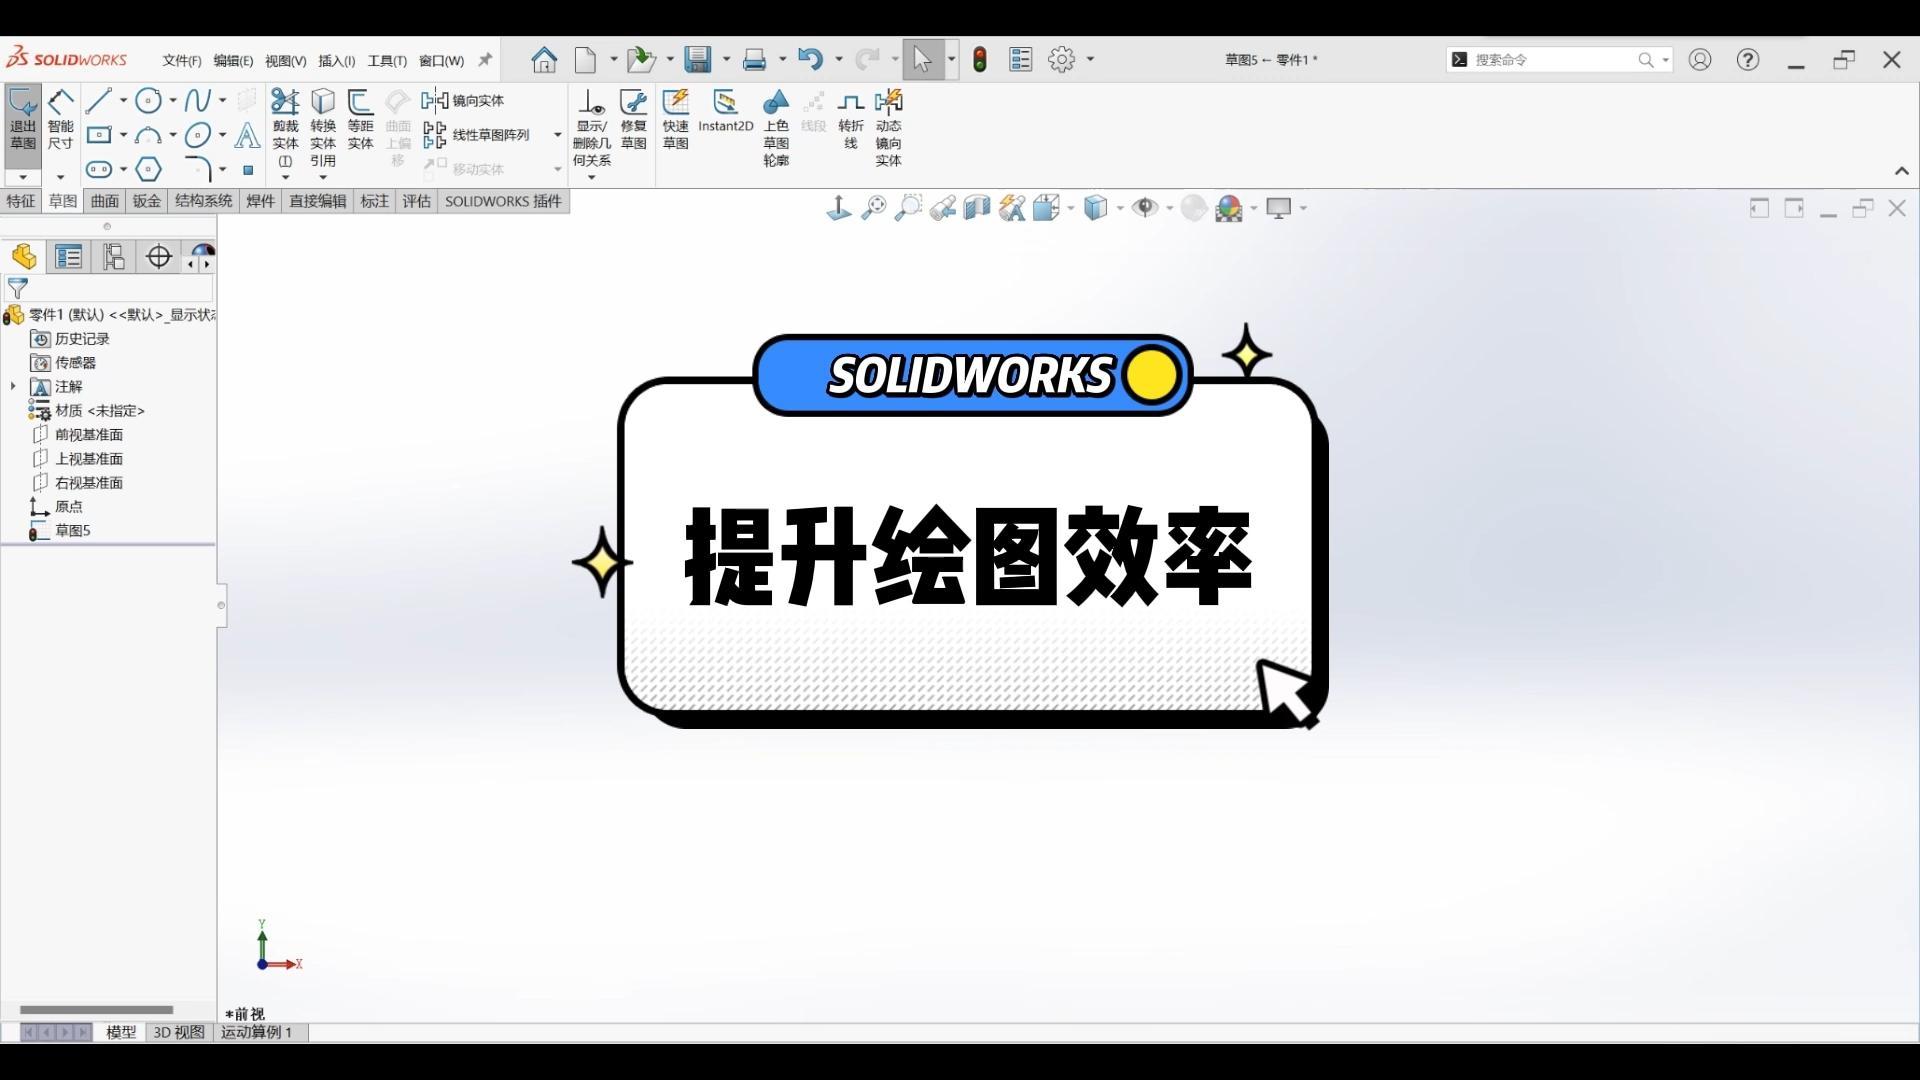Open the Hide/Show Items eye dropdown
This screenshot has height=1080, width=1920.
(x=1169, y=208)
